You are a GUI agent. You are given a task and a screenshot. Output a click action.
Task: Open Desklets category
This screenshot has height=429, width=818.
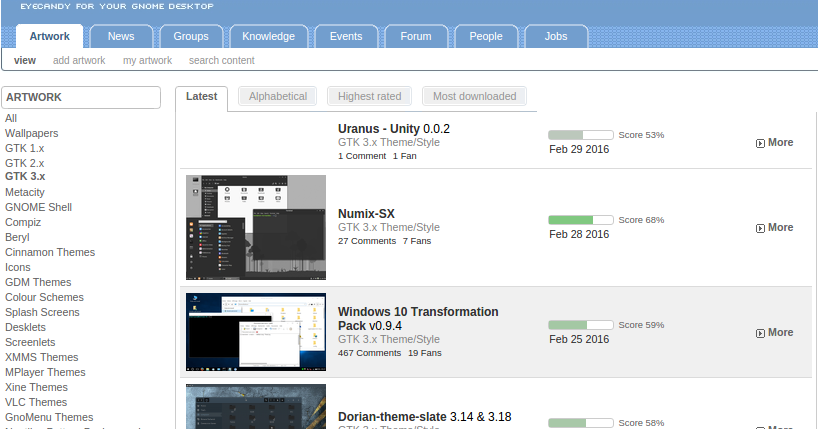pyautogui.click(x=26, y=327)
